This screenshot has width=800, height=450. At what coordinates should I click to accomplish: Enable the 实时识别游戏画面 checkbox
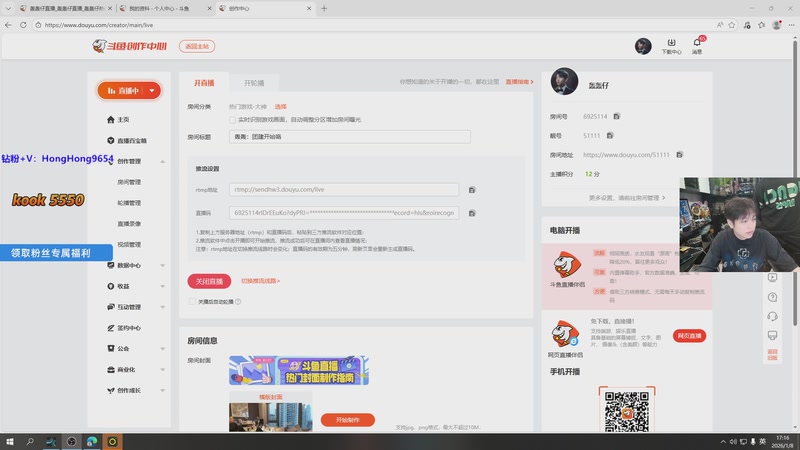coord(233,120)
